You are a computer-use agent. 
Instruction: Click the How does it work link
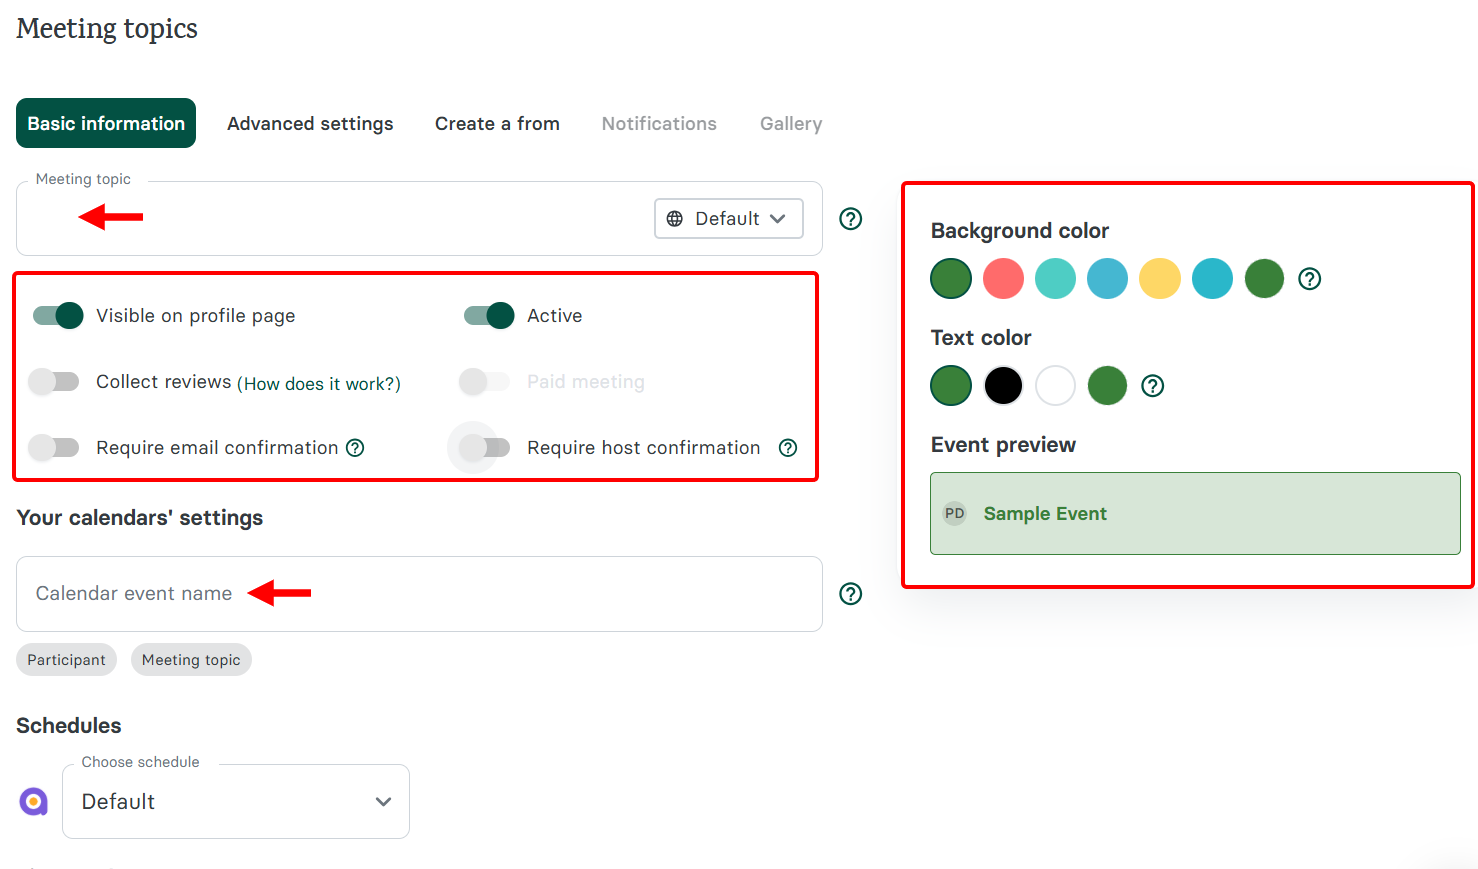pos(320,383)
